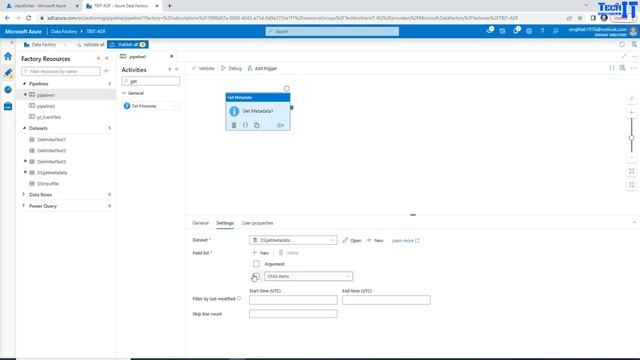View Get Metadata1 activity code braces icon
This screenshot has height=360, width=640.
coord(245,125)
